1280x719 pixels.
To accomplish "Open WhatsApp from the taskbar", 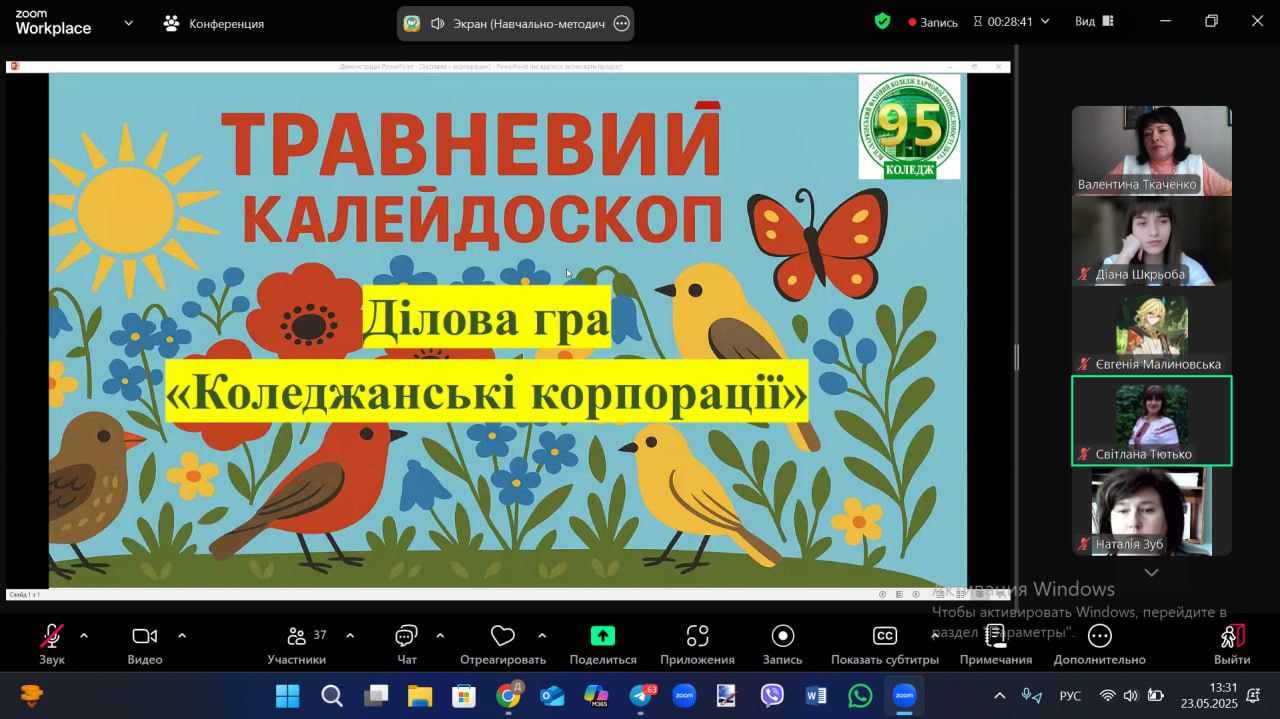I will (x=860, y=695).
